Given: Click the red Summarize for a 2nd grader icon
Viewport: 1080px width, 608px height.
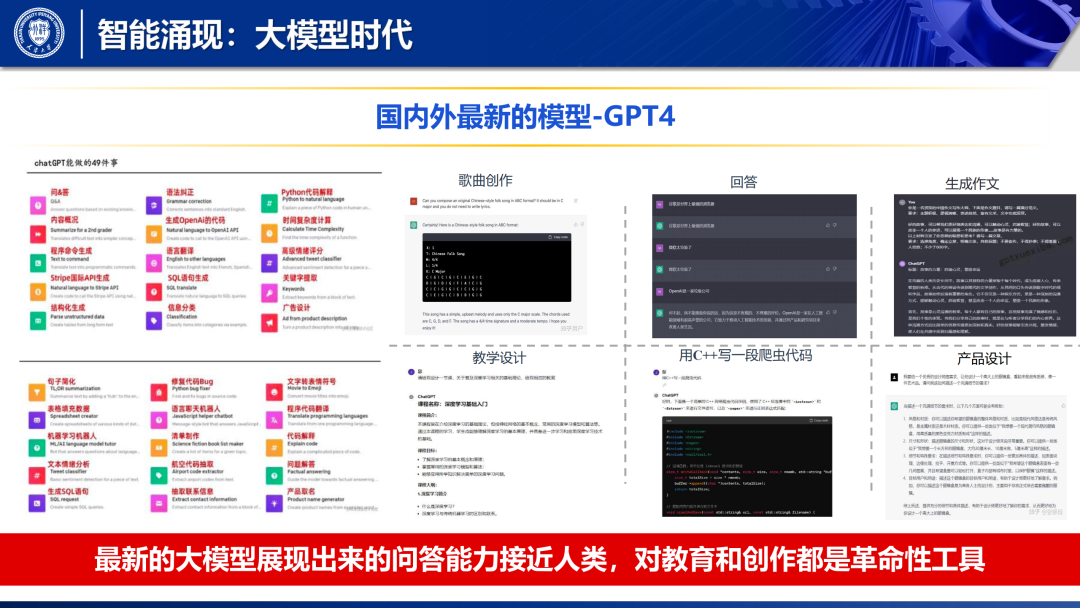Looking at the screenshot, I should coord(38,234).
